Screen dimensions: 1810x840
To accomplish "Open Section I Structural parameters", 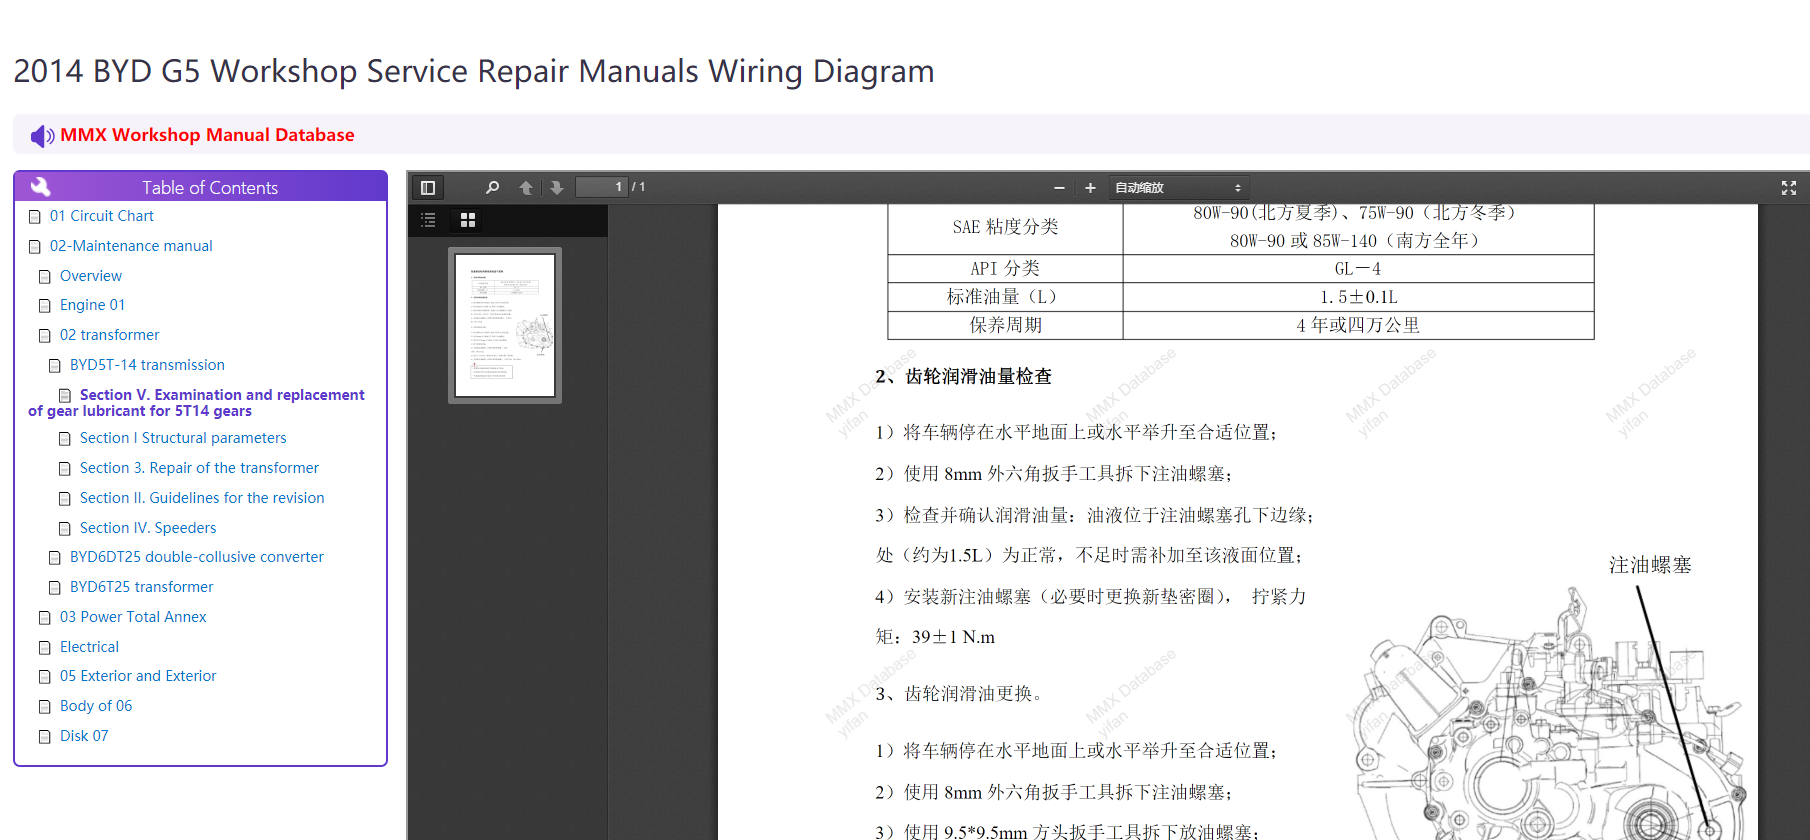I will coord(183,438).
